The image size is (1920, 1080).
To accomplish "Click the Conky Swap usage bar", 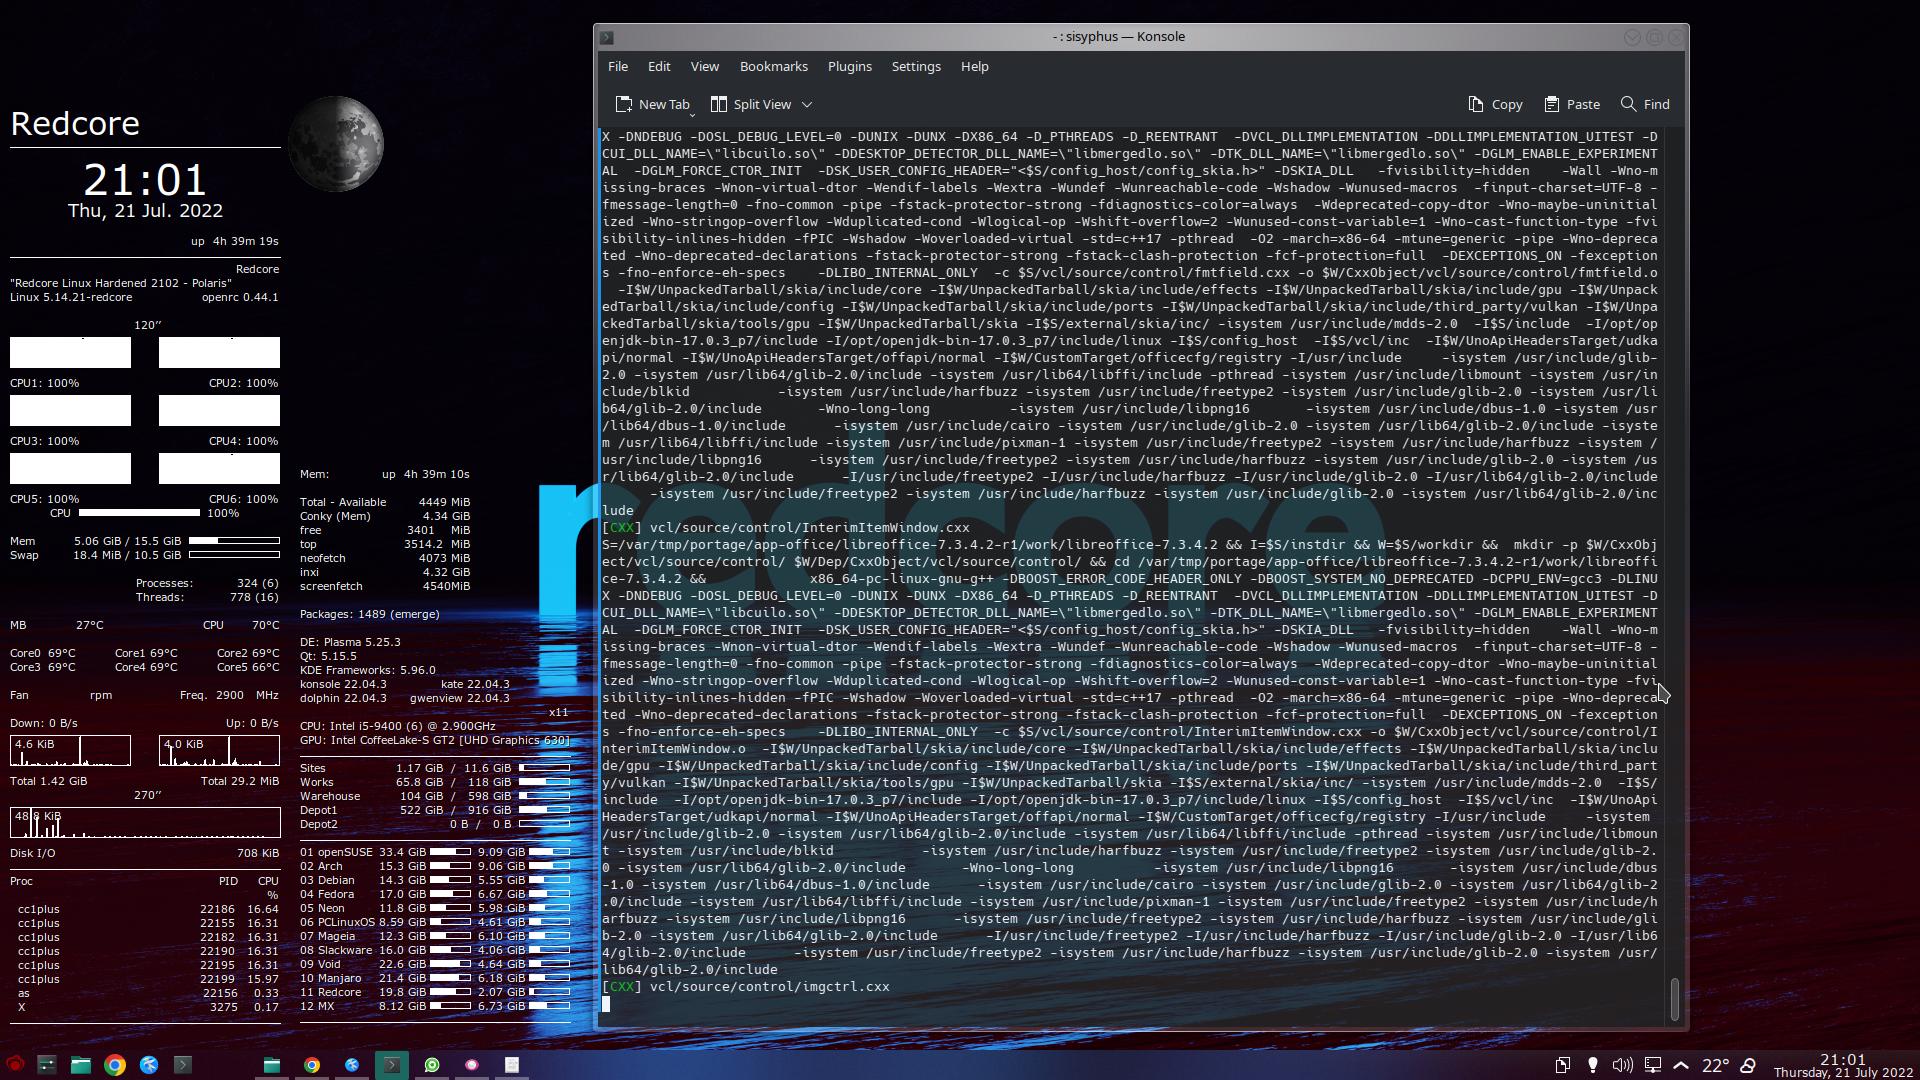I will [x=234, y=554].
